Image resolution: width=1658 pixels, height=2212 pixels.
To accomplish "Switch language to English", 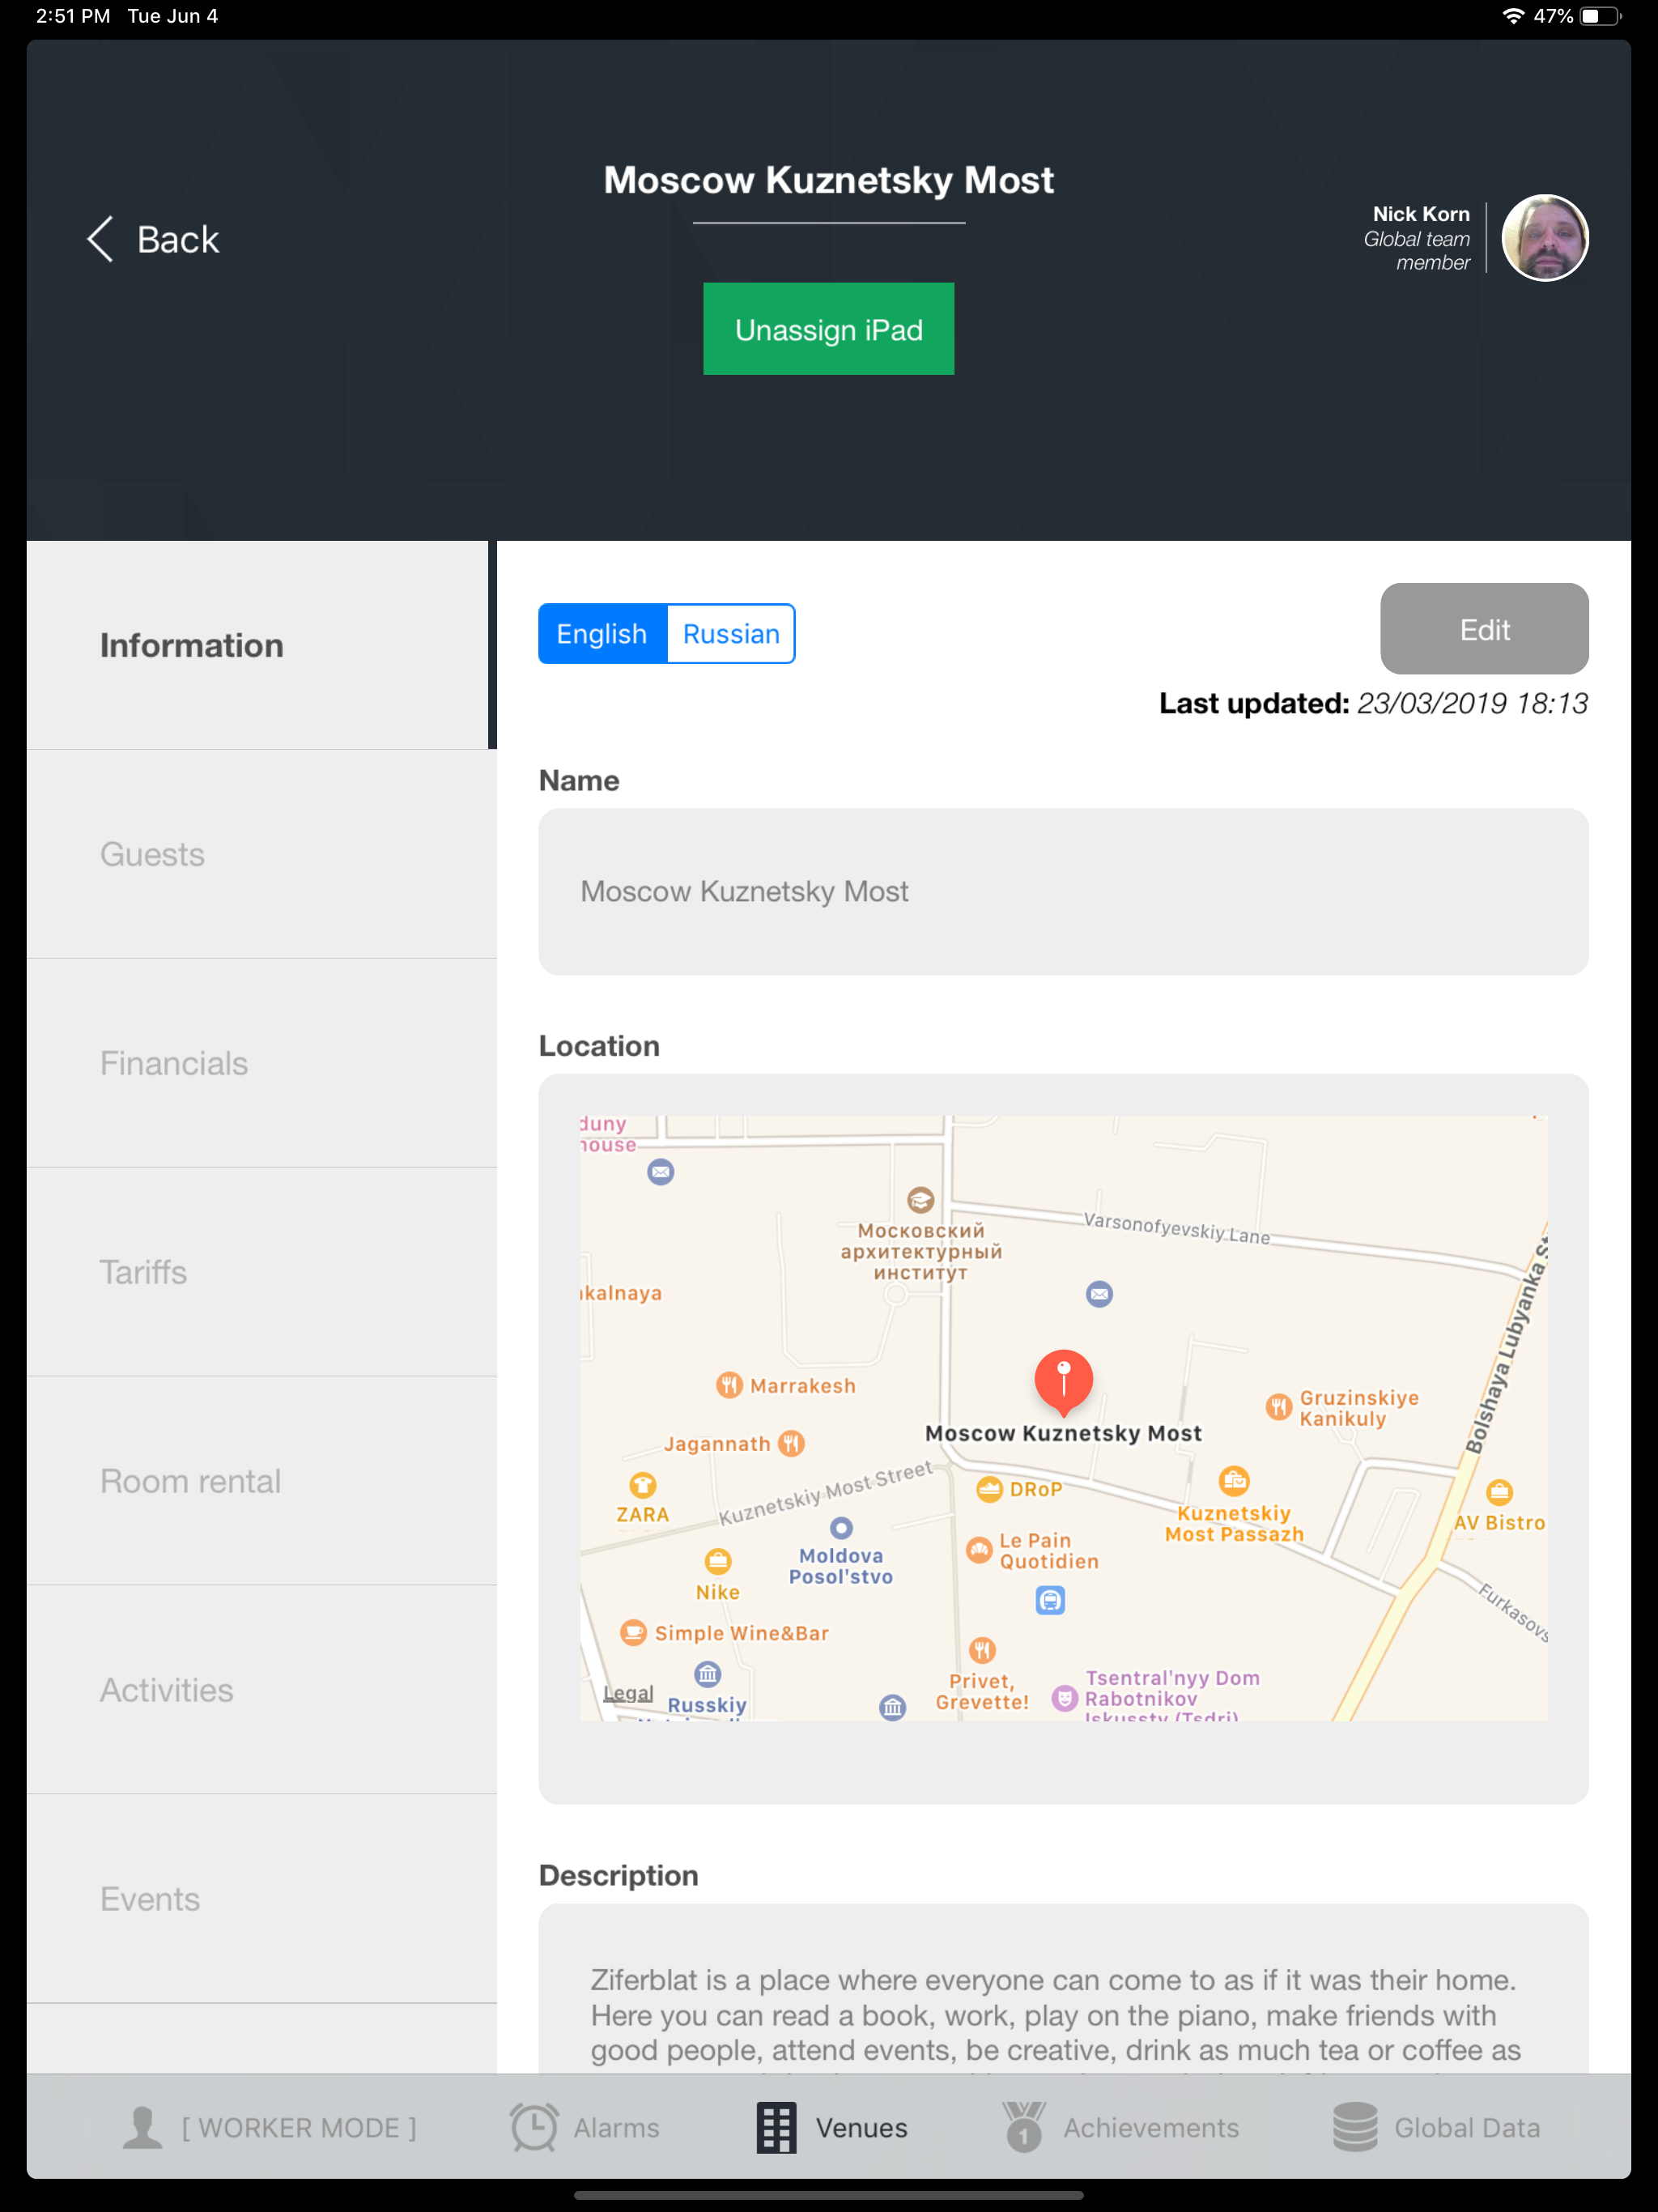I will (602, 634).
